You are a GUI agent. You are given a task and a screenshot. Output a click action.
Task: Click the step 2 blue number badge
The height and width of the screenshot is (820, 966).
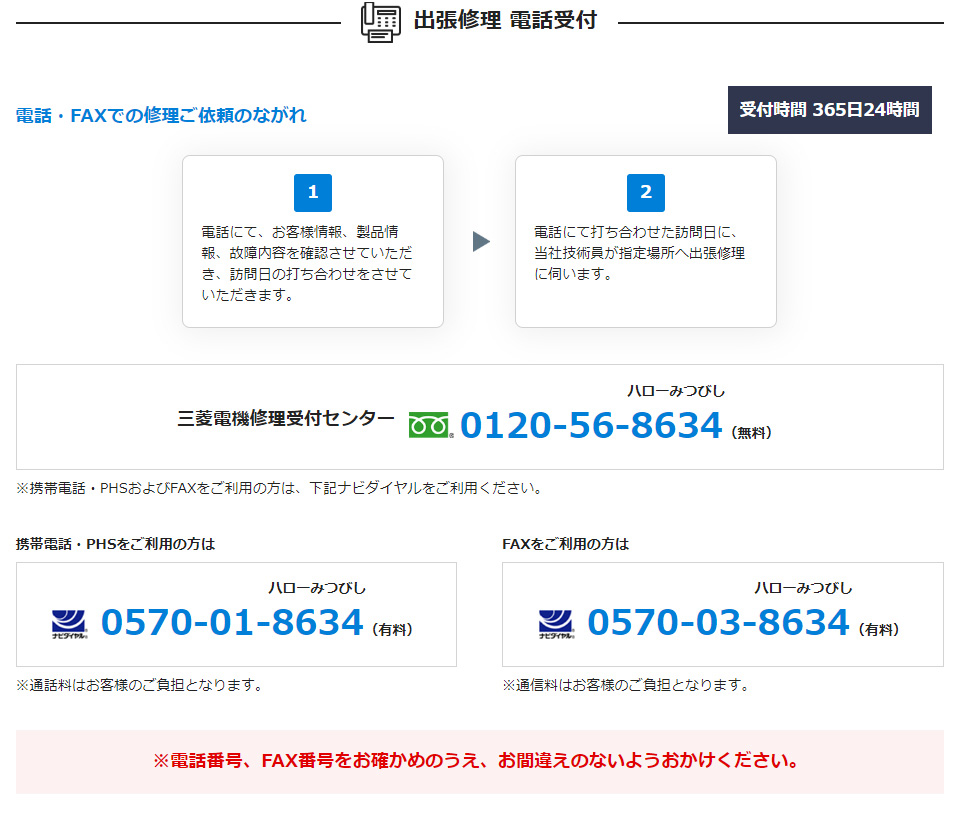(x=646, y=193)
